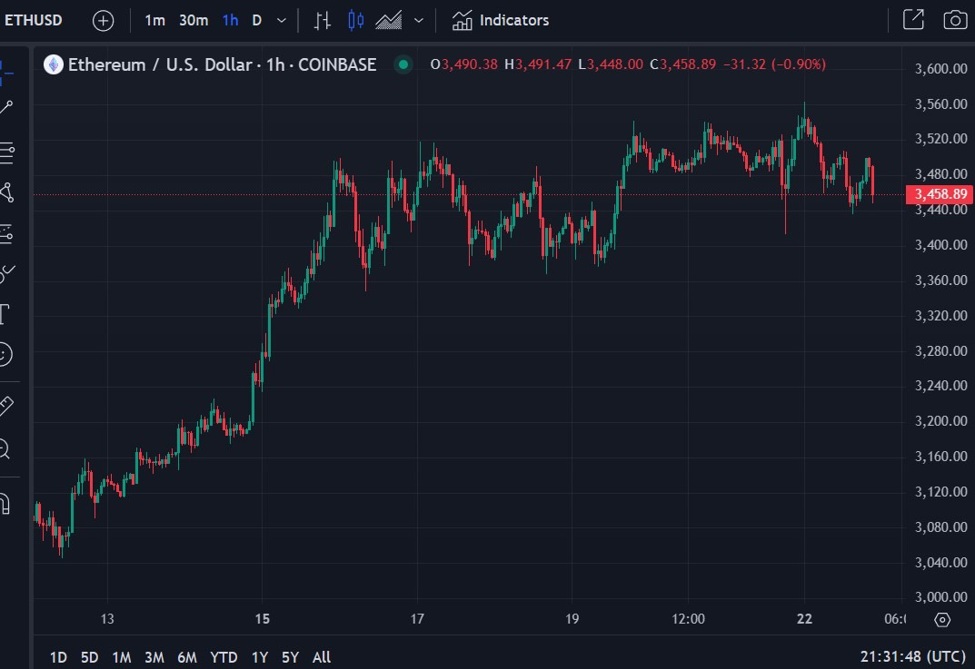Select the All range tab
Image resolution: width=975 pixels, height=669 pixels.
pyautogui.click(x=321, y=657)
